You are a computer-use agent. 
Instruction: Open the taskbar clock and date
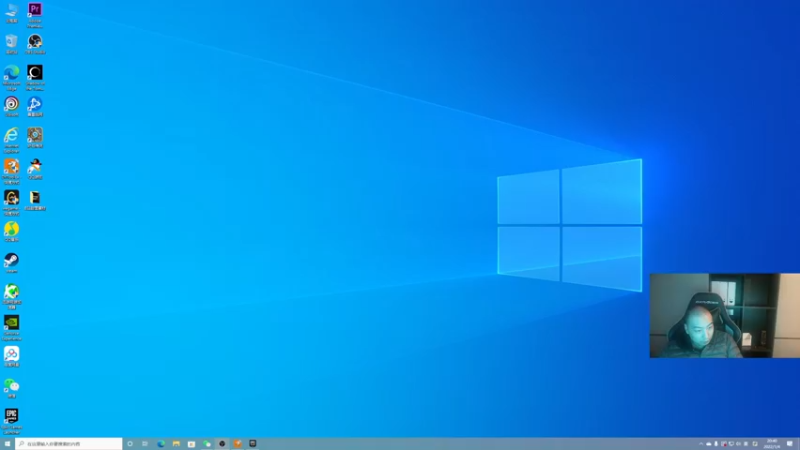[x=771, y=444]
